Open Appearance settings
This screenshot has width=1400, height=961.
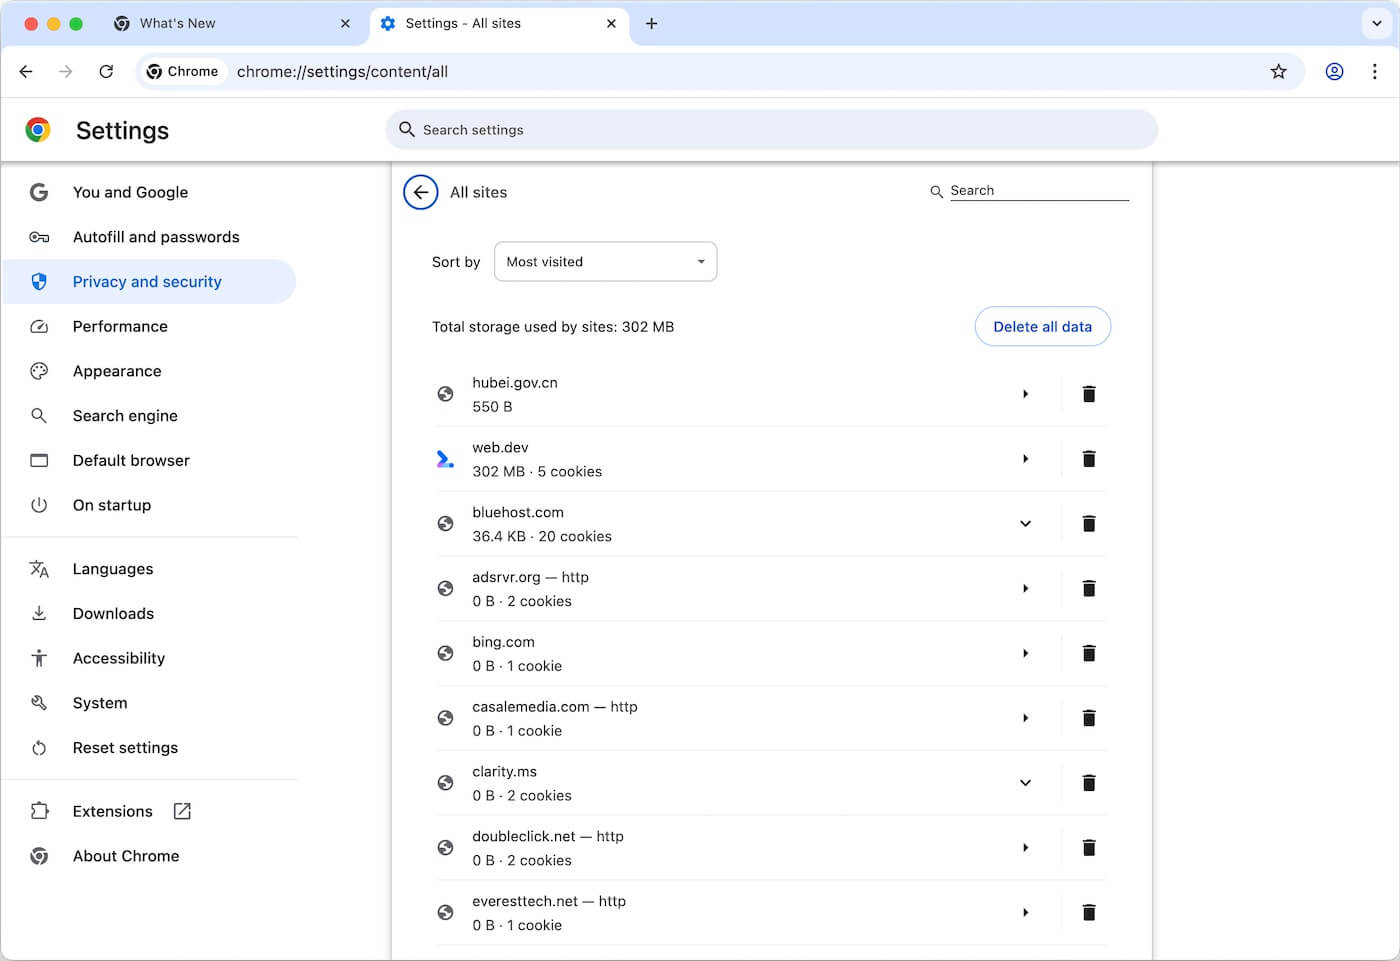tap(150, 371)
